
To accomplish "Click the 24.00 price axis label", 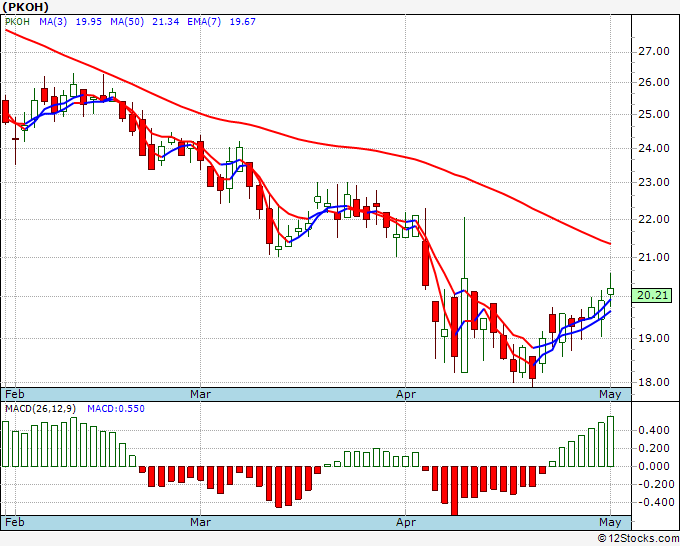I will click(x=654, y=148).
